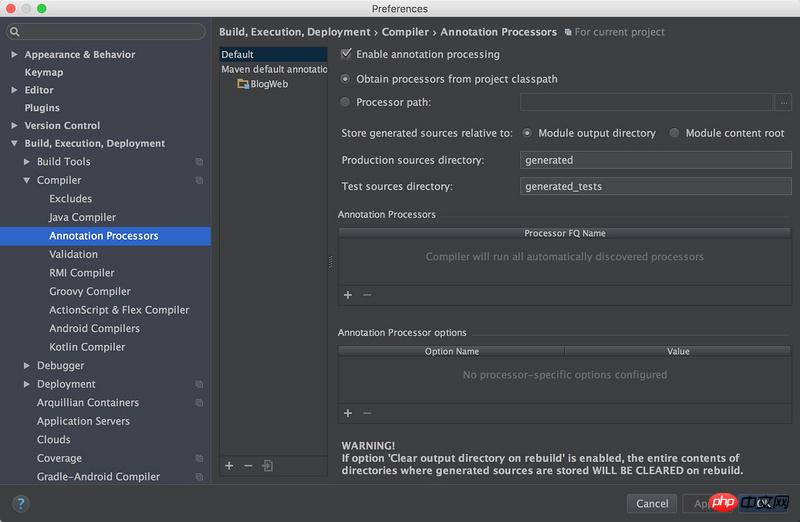Open Groovy Compiler settings

(90, 291)
